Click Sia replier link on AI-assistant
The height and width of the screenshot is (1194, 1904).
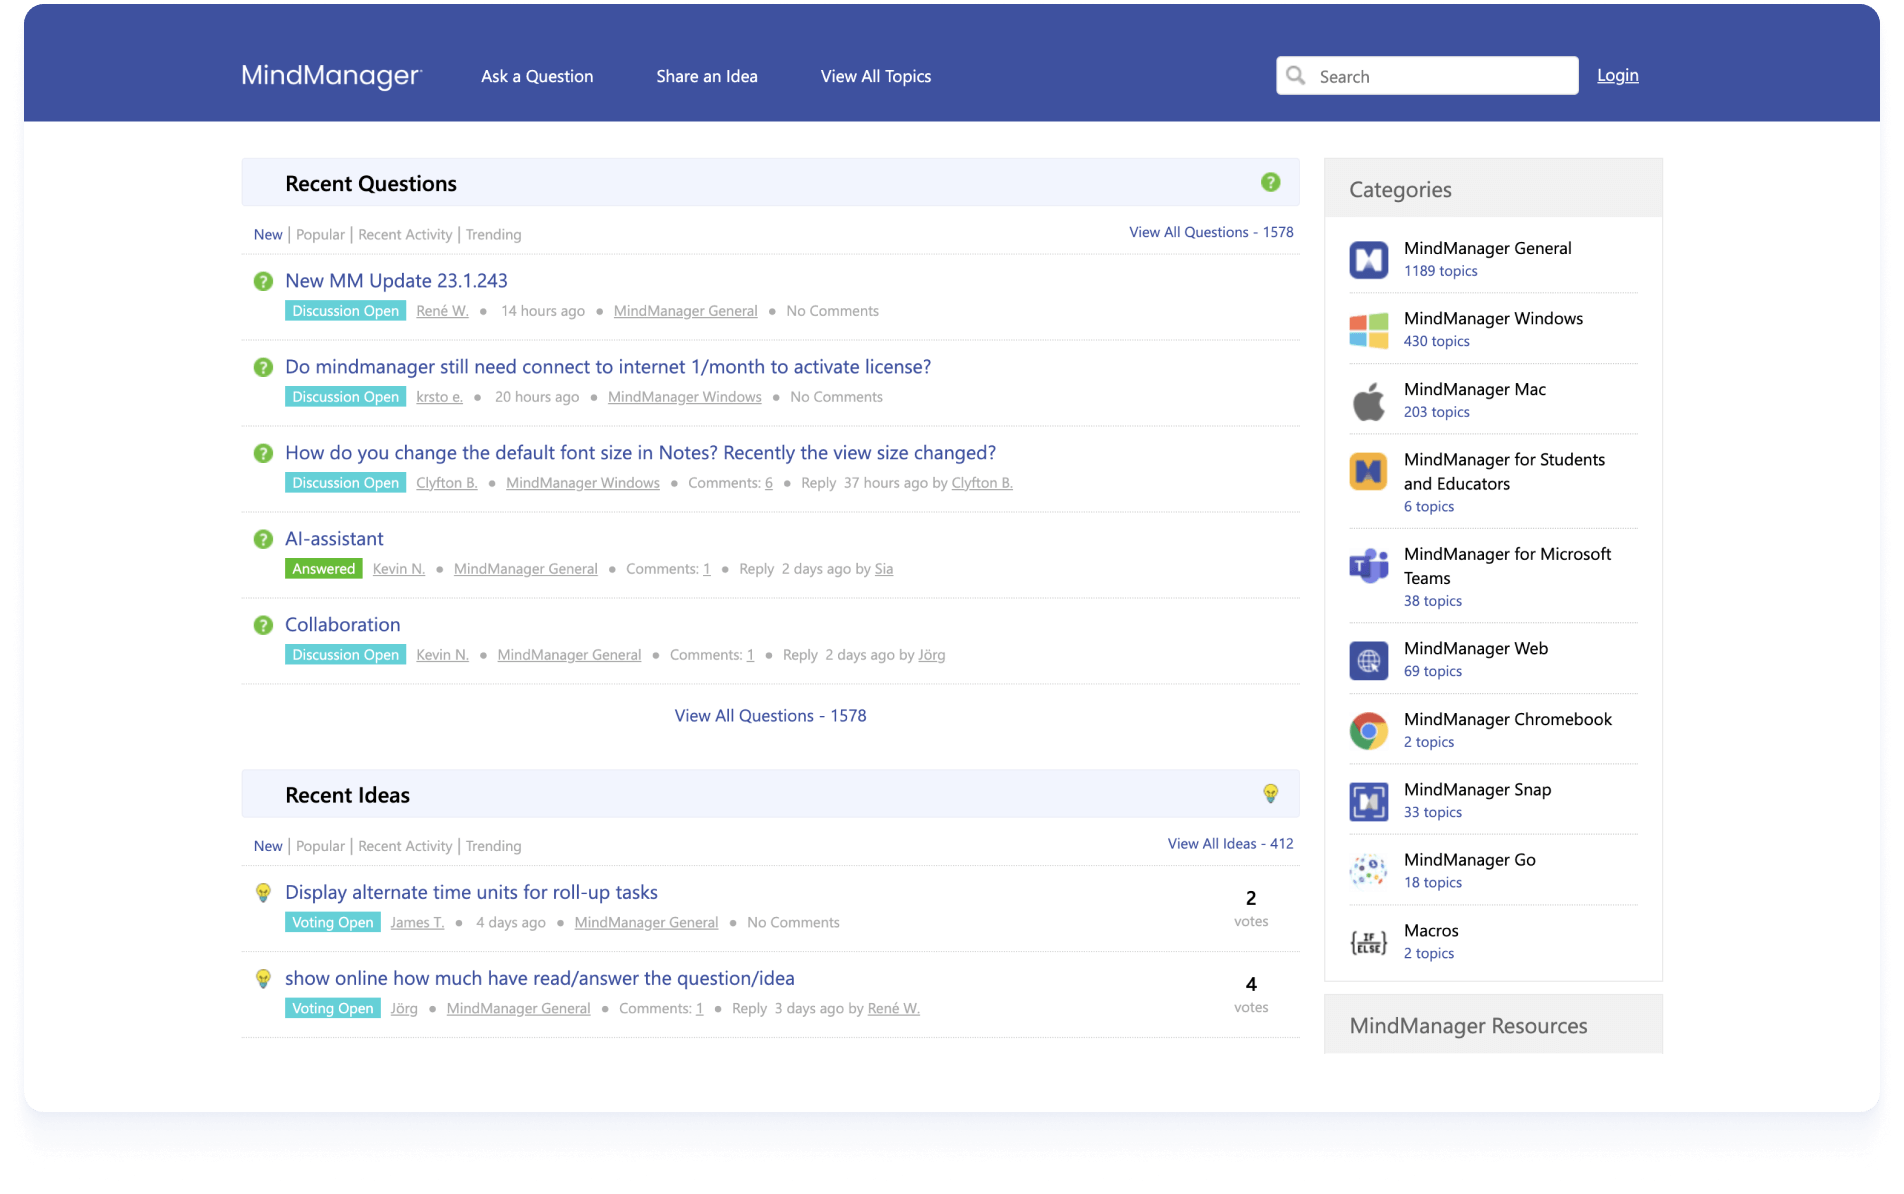tap(884, 569)
